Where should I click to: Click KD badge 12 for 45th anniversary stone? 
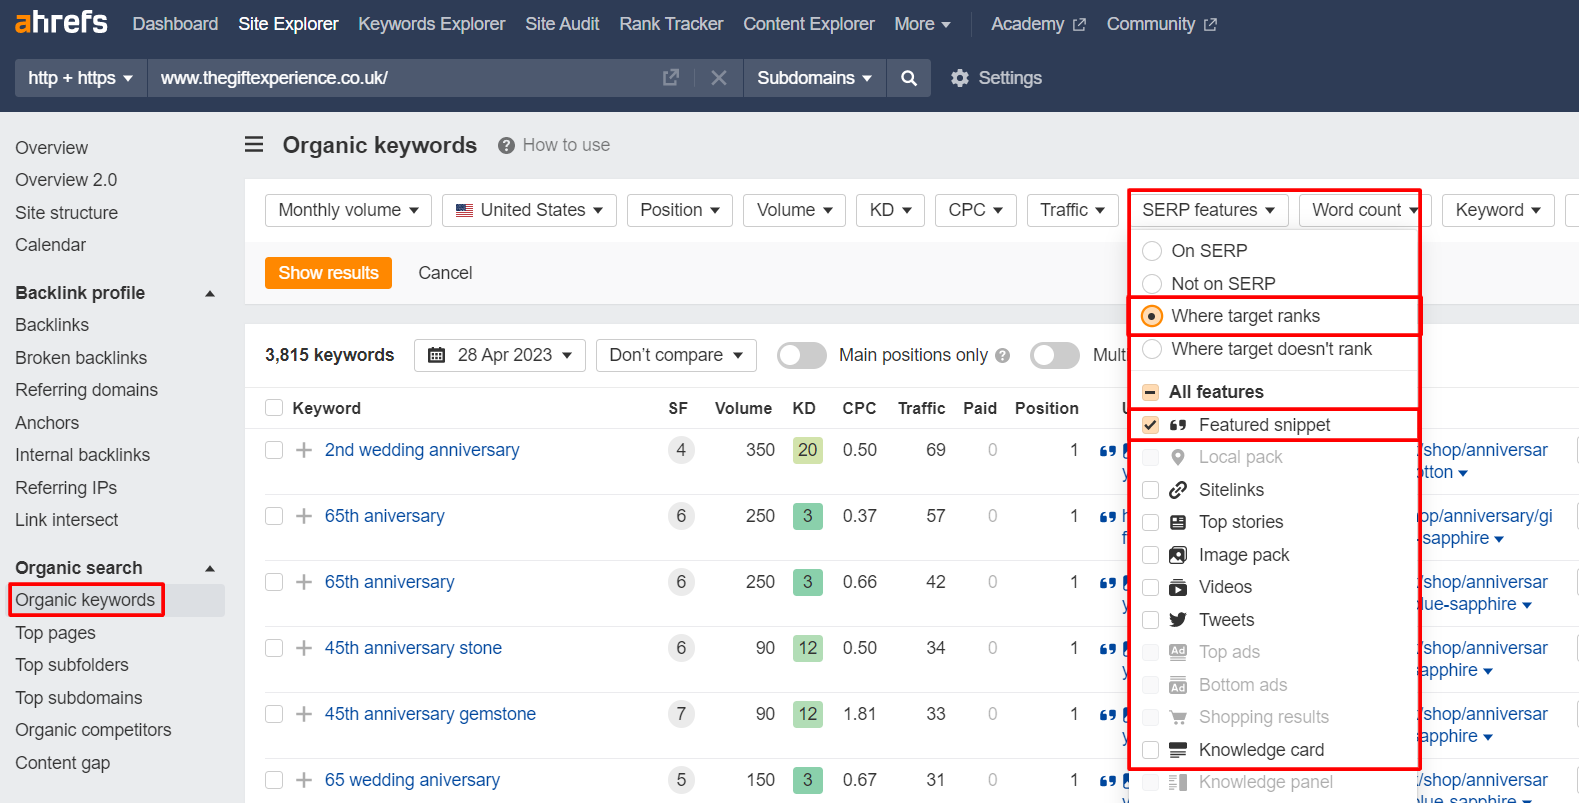pos(807,648)
